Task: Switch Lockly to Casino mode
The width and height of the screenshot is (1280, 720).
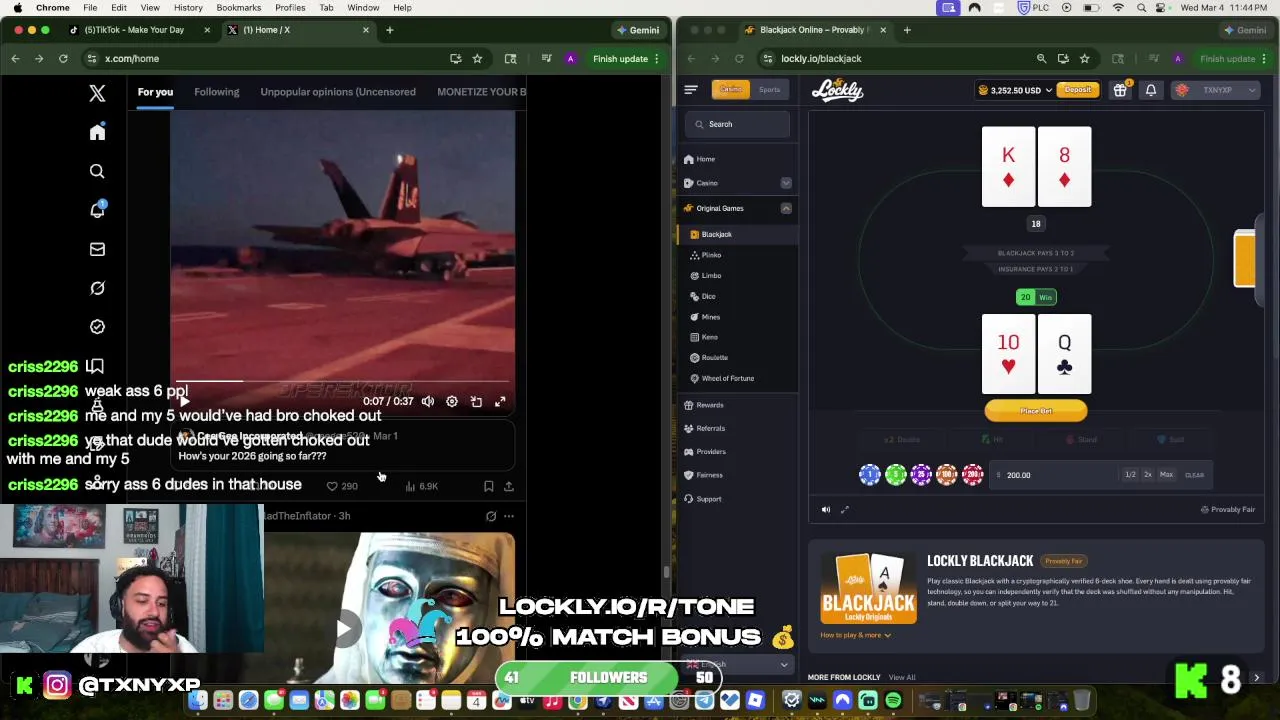Action: tap(731, 90)
